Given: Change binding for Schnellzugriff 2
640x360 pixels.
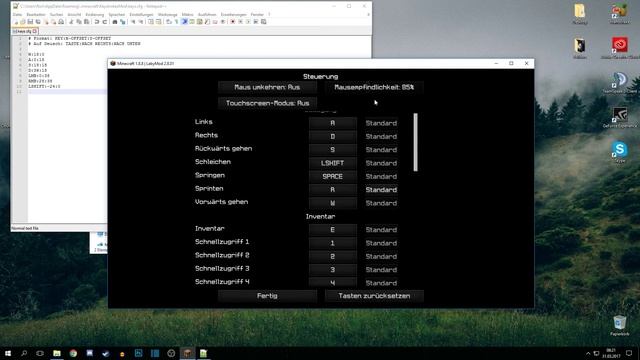Looking at the screenshot, I should 333,256.
